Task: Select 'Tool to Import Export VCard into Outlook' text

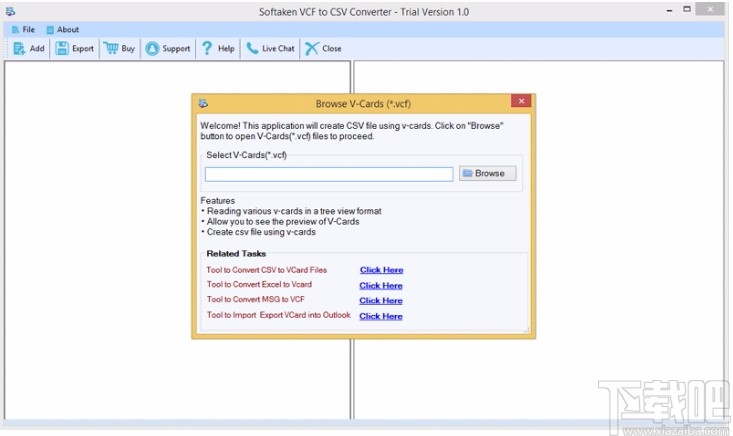Action: (x=279, y=315)
